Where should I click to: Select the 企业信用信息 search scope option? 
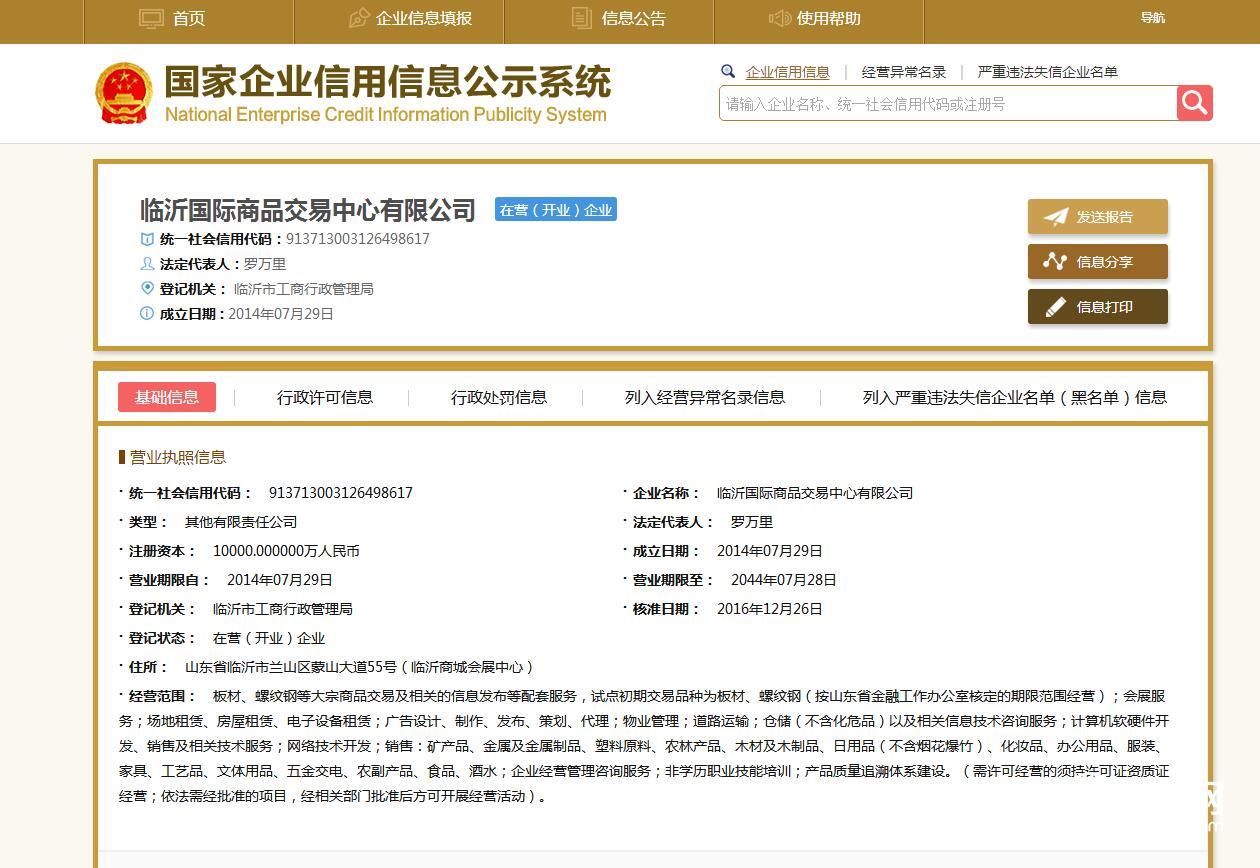[x=786, y=71]
